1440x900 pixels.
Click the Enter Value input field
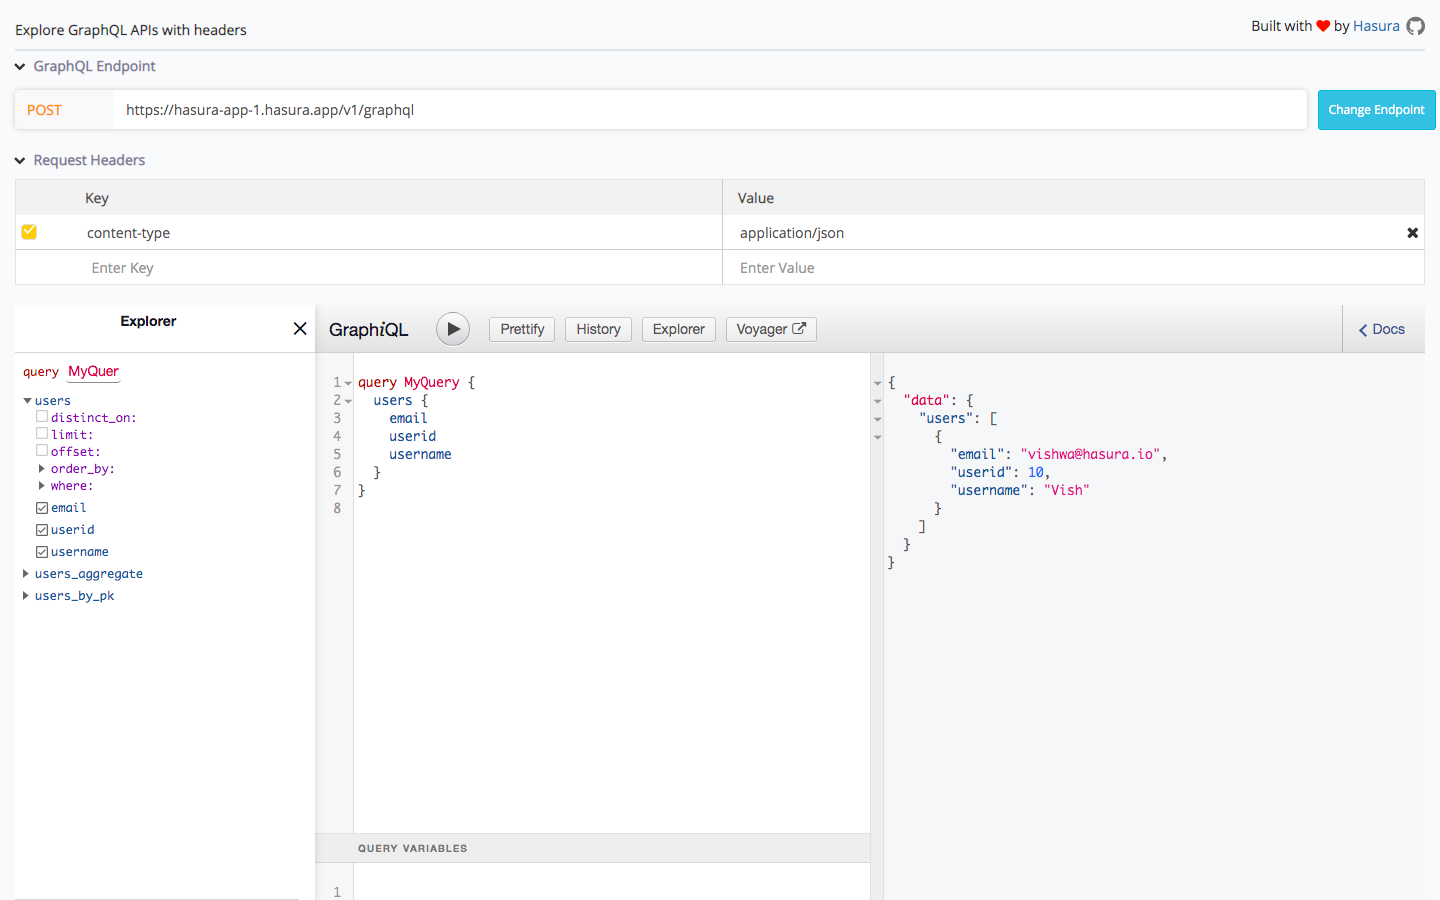pyautogui.click(x=1072, y=268)
